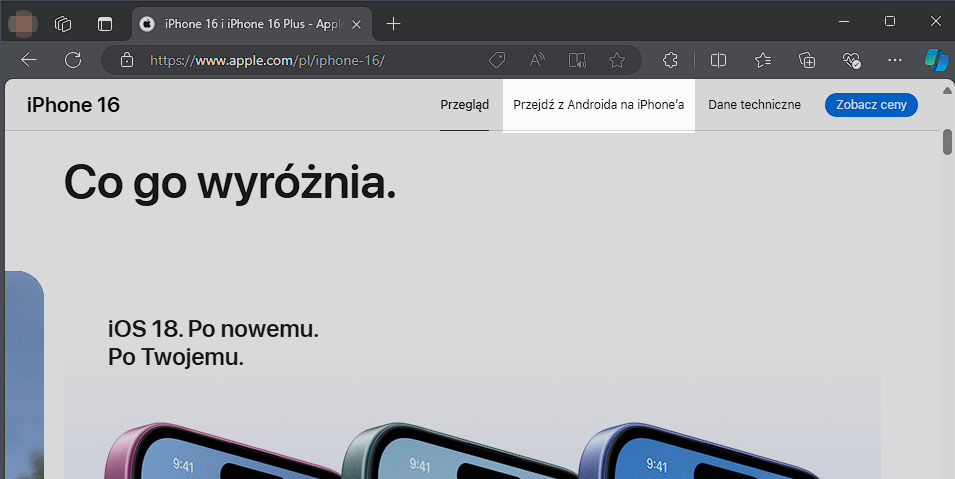The width and height of the screenshot is (955, 479).
Task: Add this page to favorites with the star
Action: point(617,60)
